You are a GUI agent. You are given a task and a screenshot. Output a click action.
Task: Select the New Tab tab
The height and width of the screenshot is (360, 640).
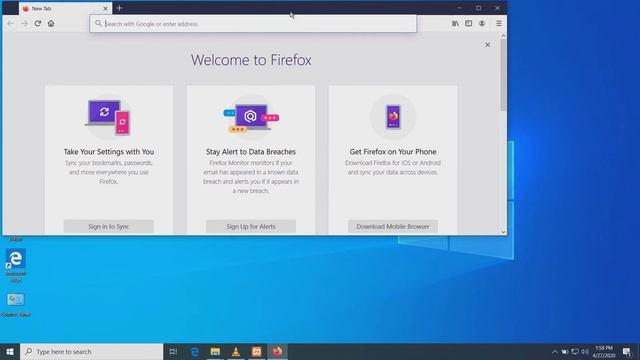tap(65, 8)
